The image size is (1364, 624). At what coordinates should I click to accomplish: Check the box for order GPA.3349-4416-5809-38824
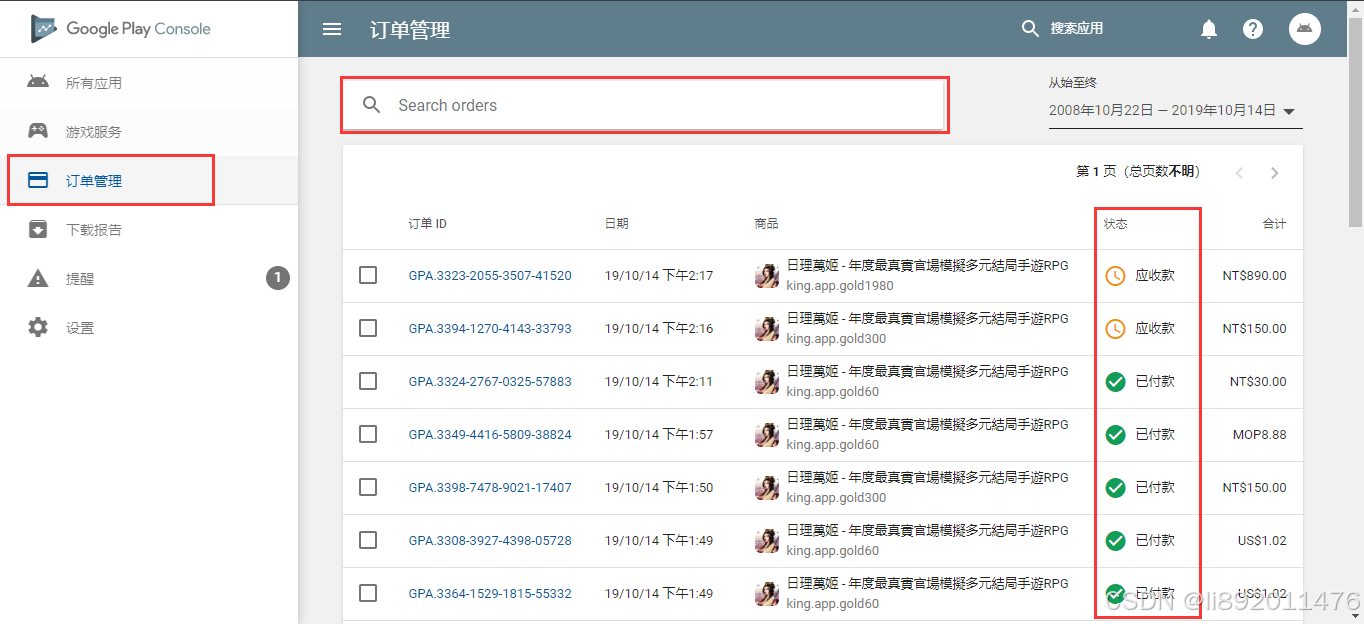coord(368,434)
